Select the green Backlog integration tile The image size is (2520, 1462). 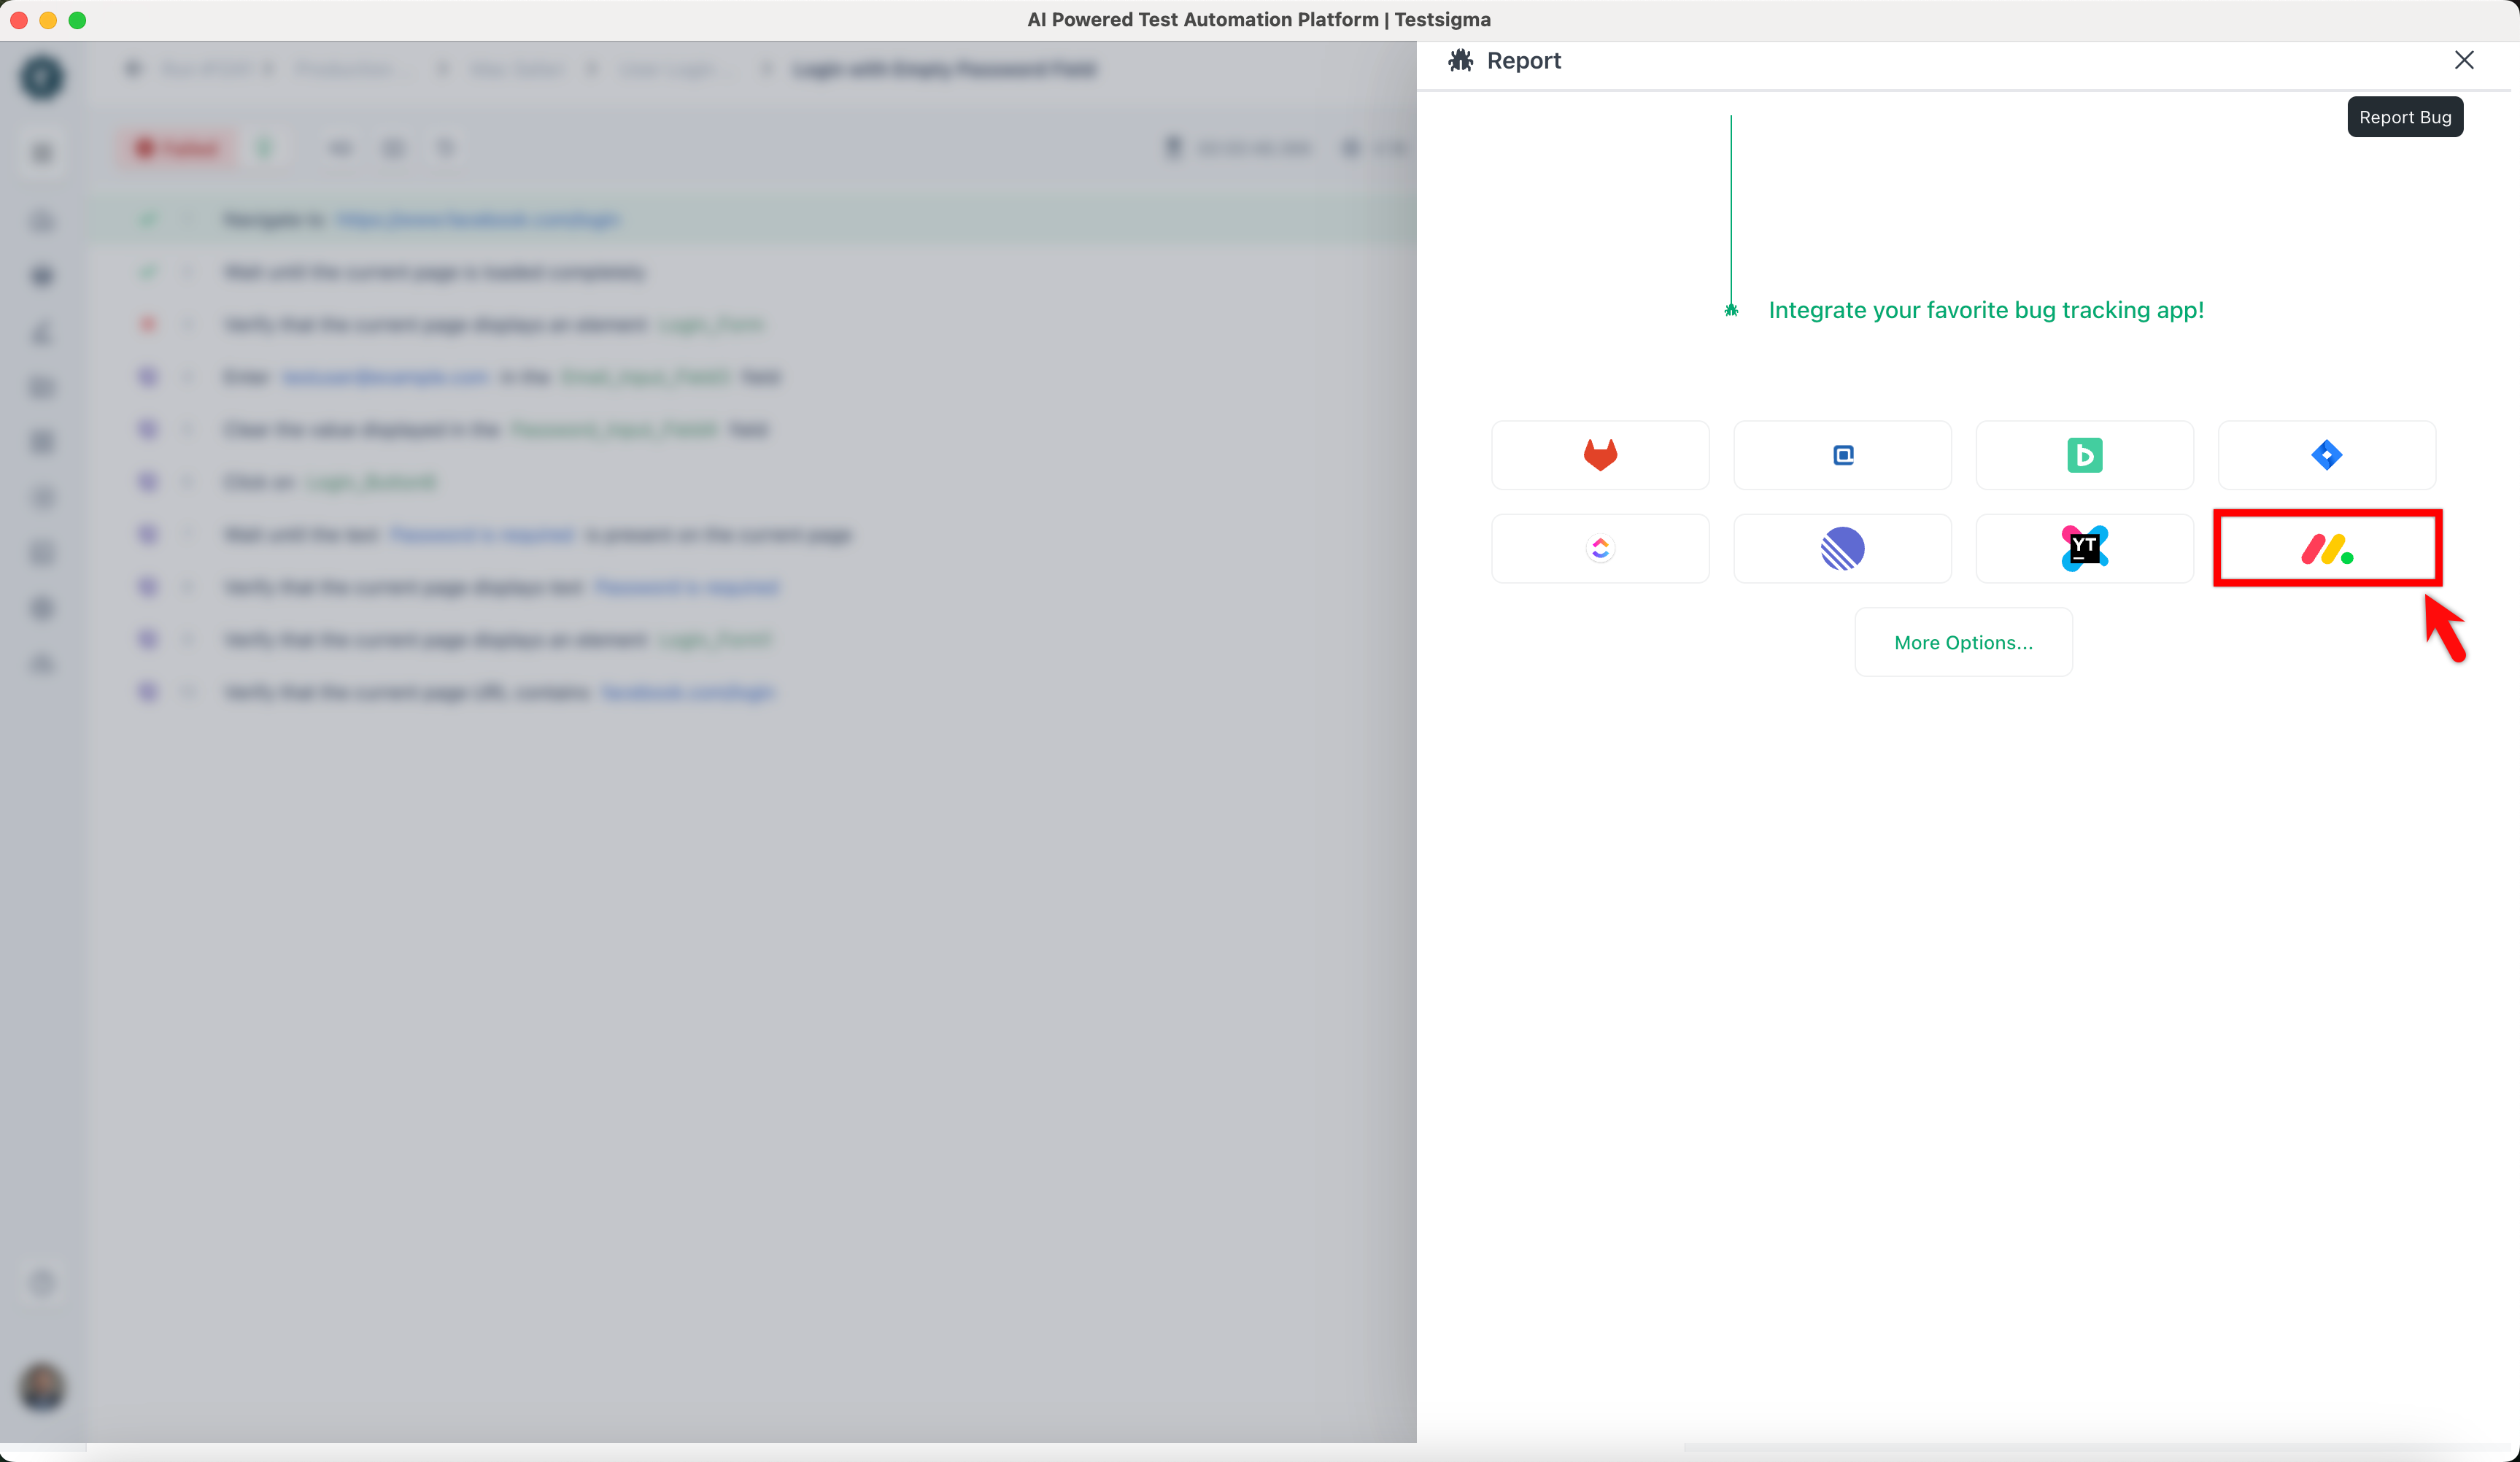click(x=2085, y=455)
